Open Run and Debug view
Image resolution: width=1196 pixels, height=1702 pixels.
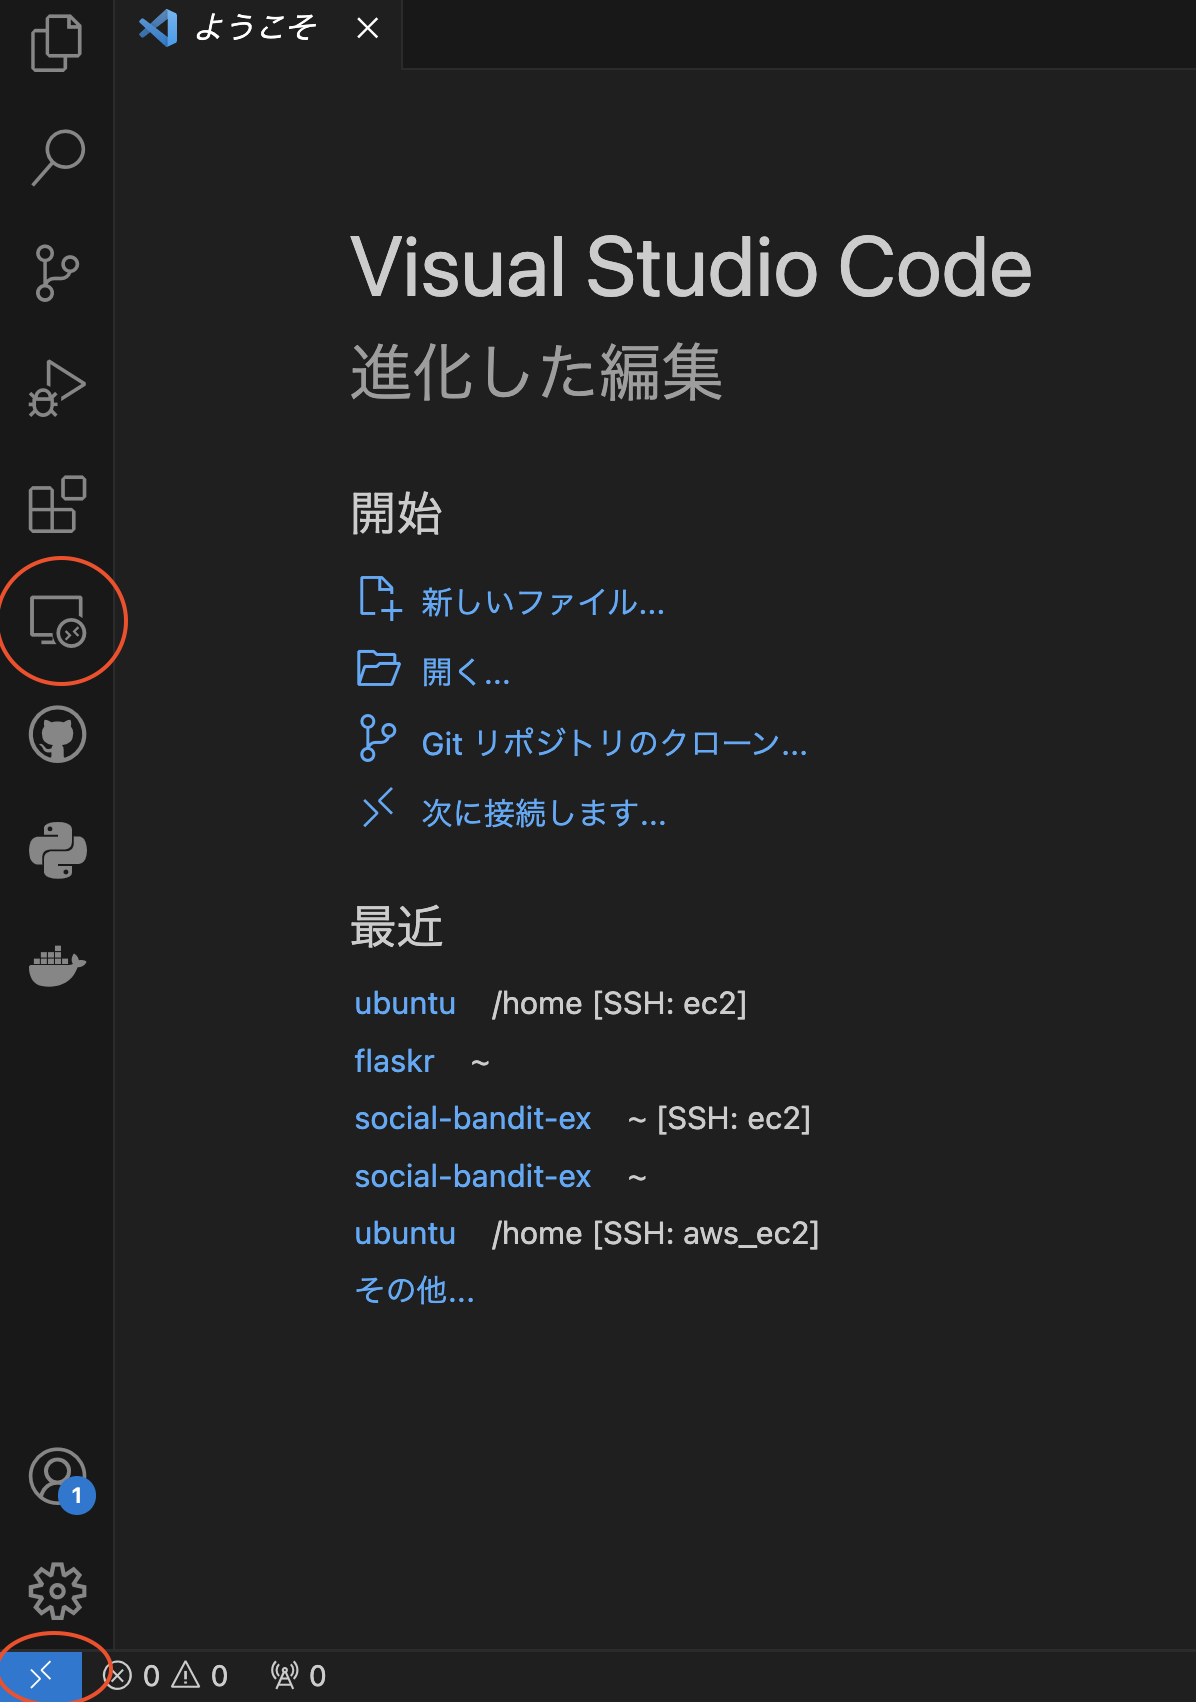pyautogui.click(x=57, y=389)
